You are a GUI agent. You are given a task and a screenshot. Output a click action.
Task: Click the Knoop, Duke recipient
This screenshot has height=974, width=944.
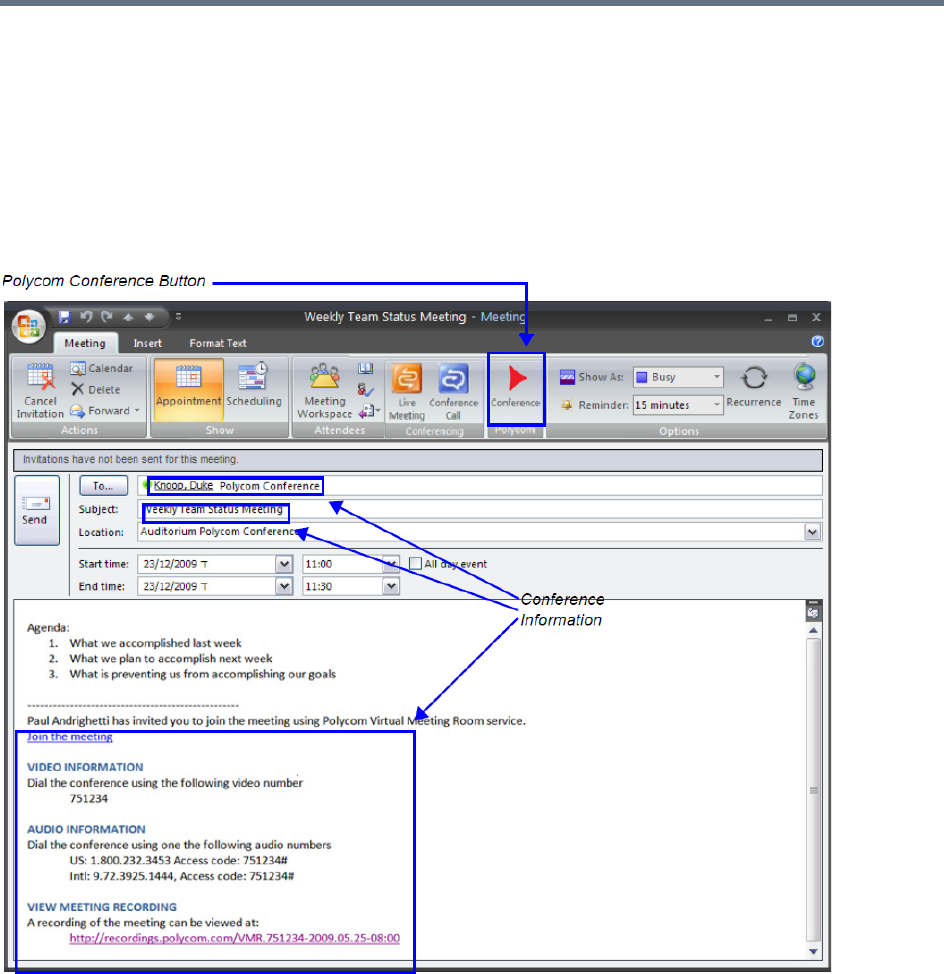coord(183,486)
